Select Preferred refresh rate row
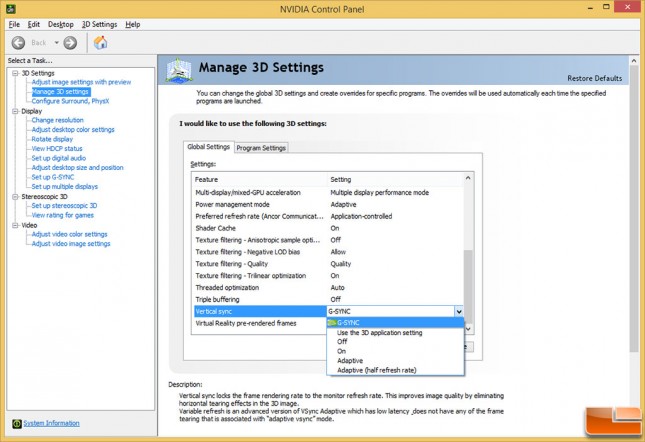The image size is (645, 442). point(329,216)
